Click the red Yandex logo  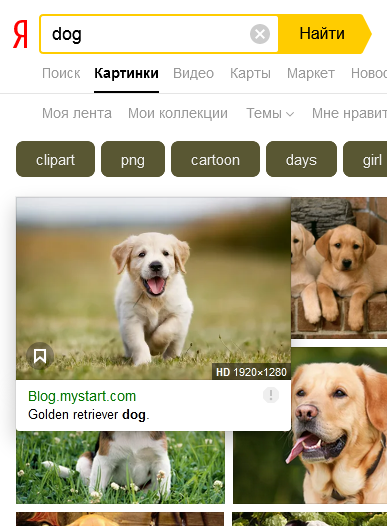pyautogui.click(x=20, y=34)
